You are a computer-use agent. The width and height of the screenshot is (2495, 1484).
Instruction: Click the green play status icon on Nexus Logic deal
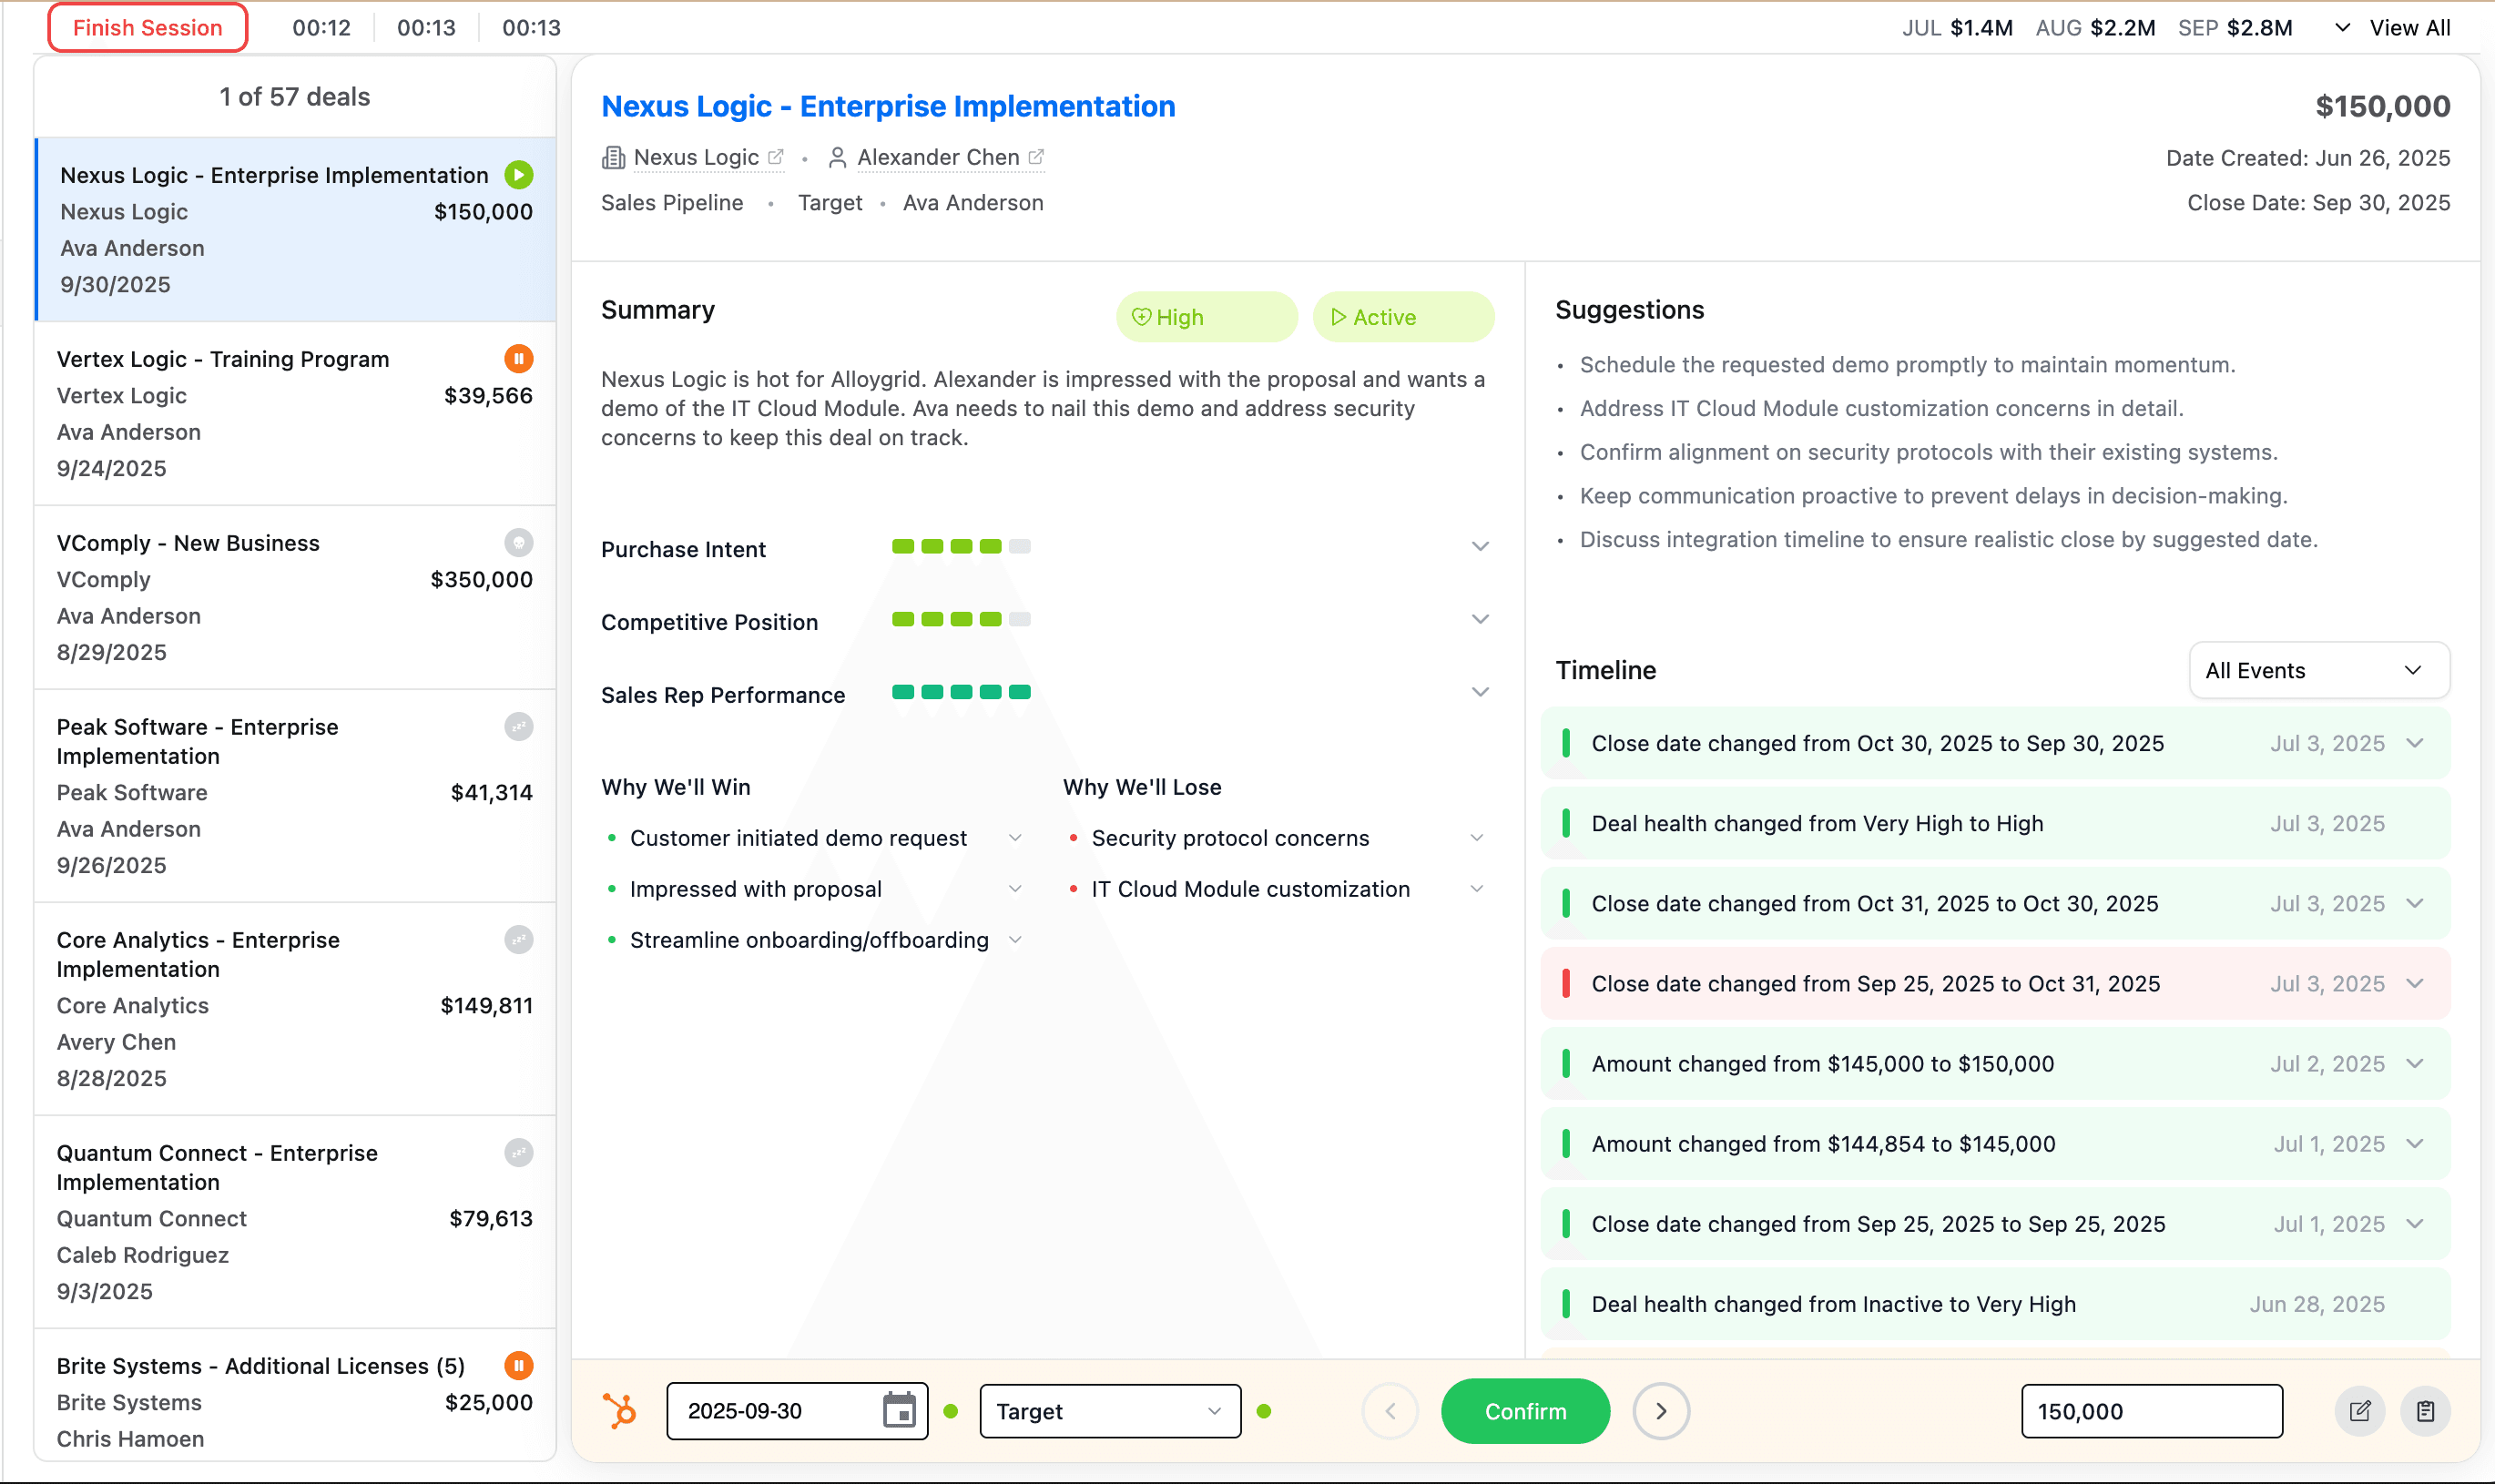coord(518,175)
